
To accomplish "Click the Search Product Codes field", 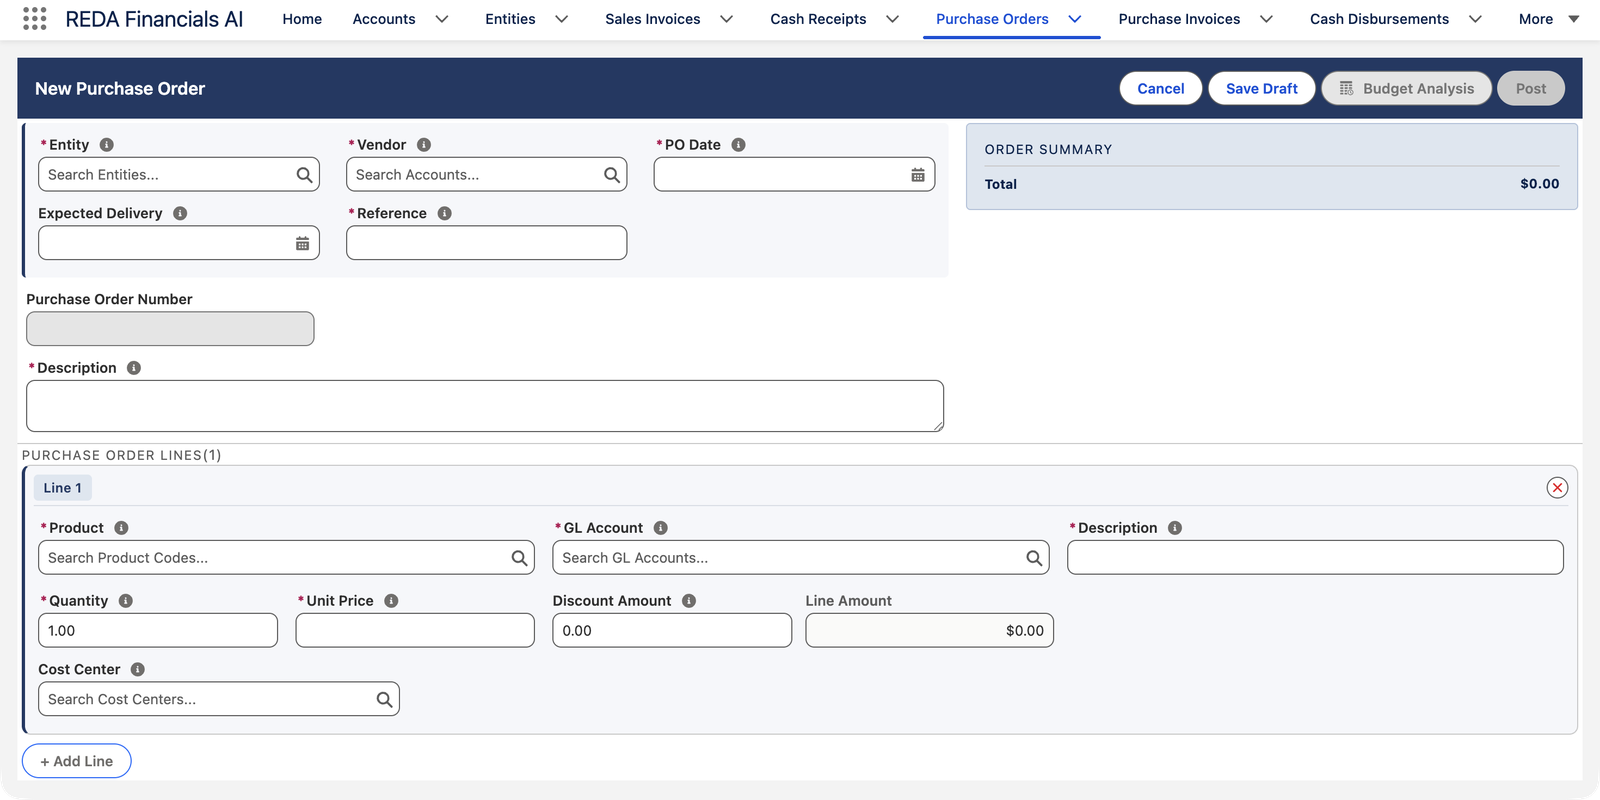I will (286, 558).
